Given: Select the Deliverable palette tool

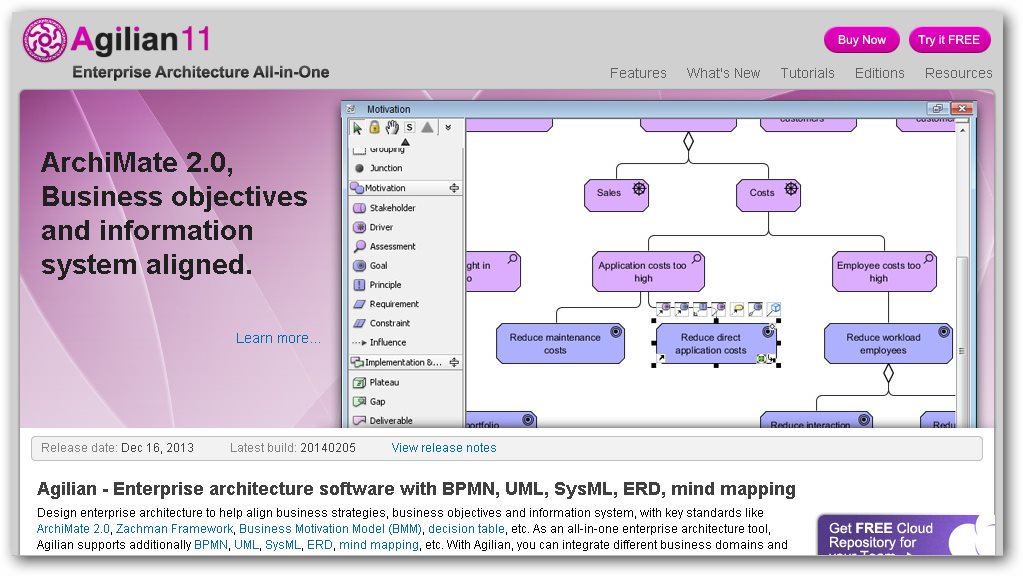Looking at the screenshot, I should 383,421.
